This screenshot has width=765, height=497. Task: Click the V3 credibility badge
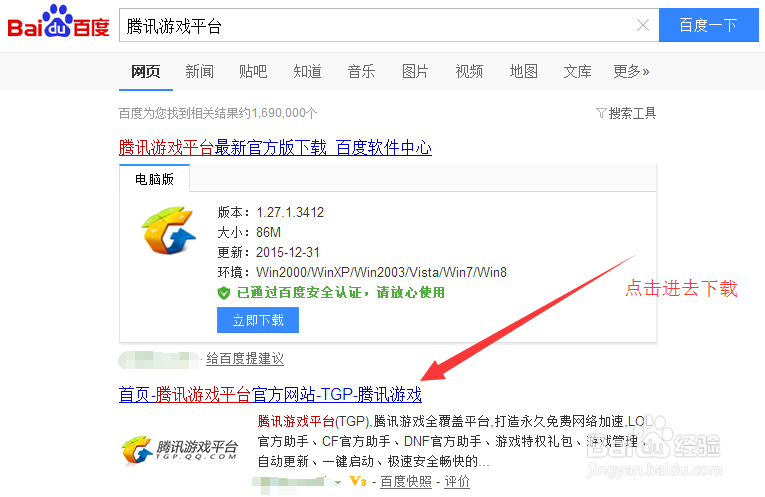pos(358,482)
